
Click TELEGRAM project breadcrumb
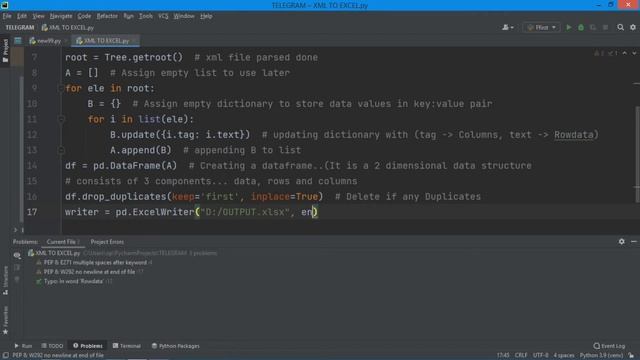point(20,28)
